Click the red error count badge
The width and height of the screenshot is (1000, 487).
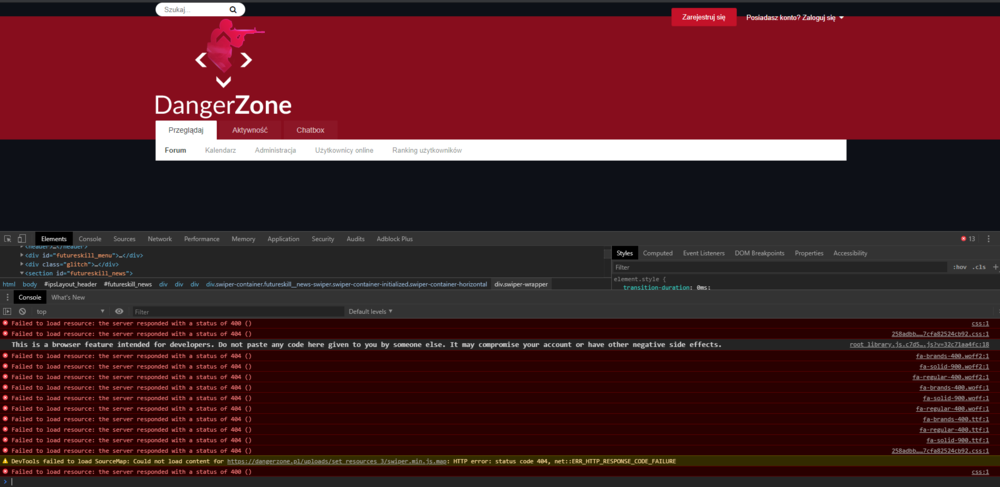pos(966,239)
